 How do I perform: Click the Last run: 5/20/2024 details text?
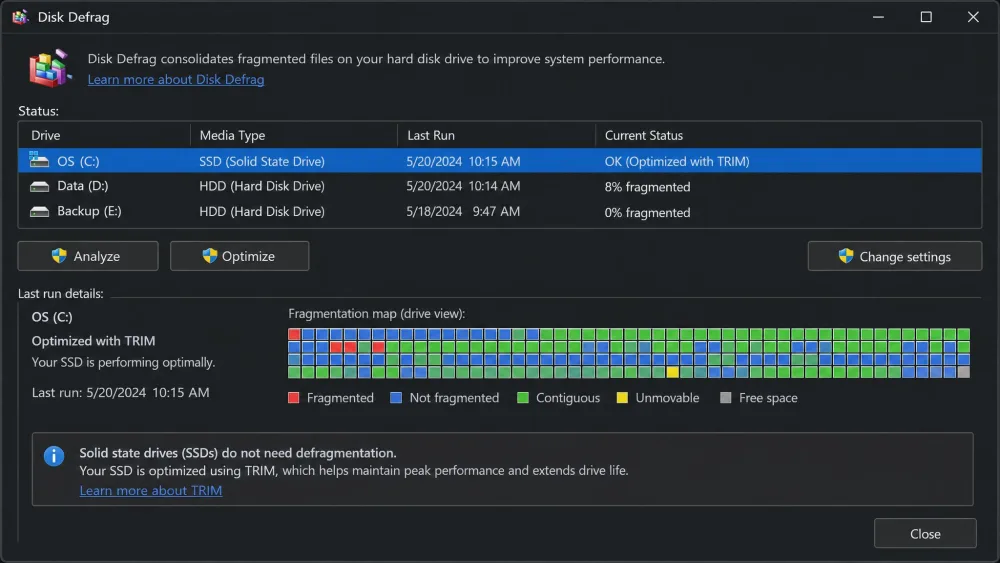(121, 393)
